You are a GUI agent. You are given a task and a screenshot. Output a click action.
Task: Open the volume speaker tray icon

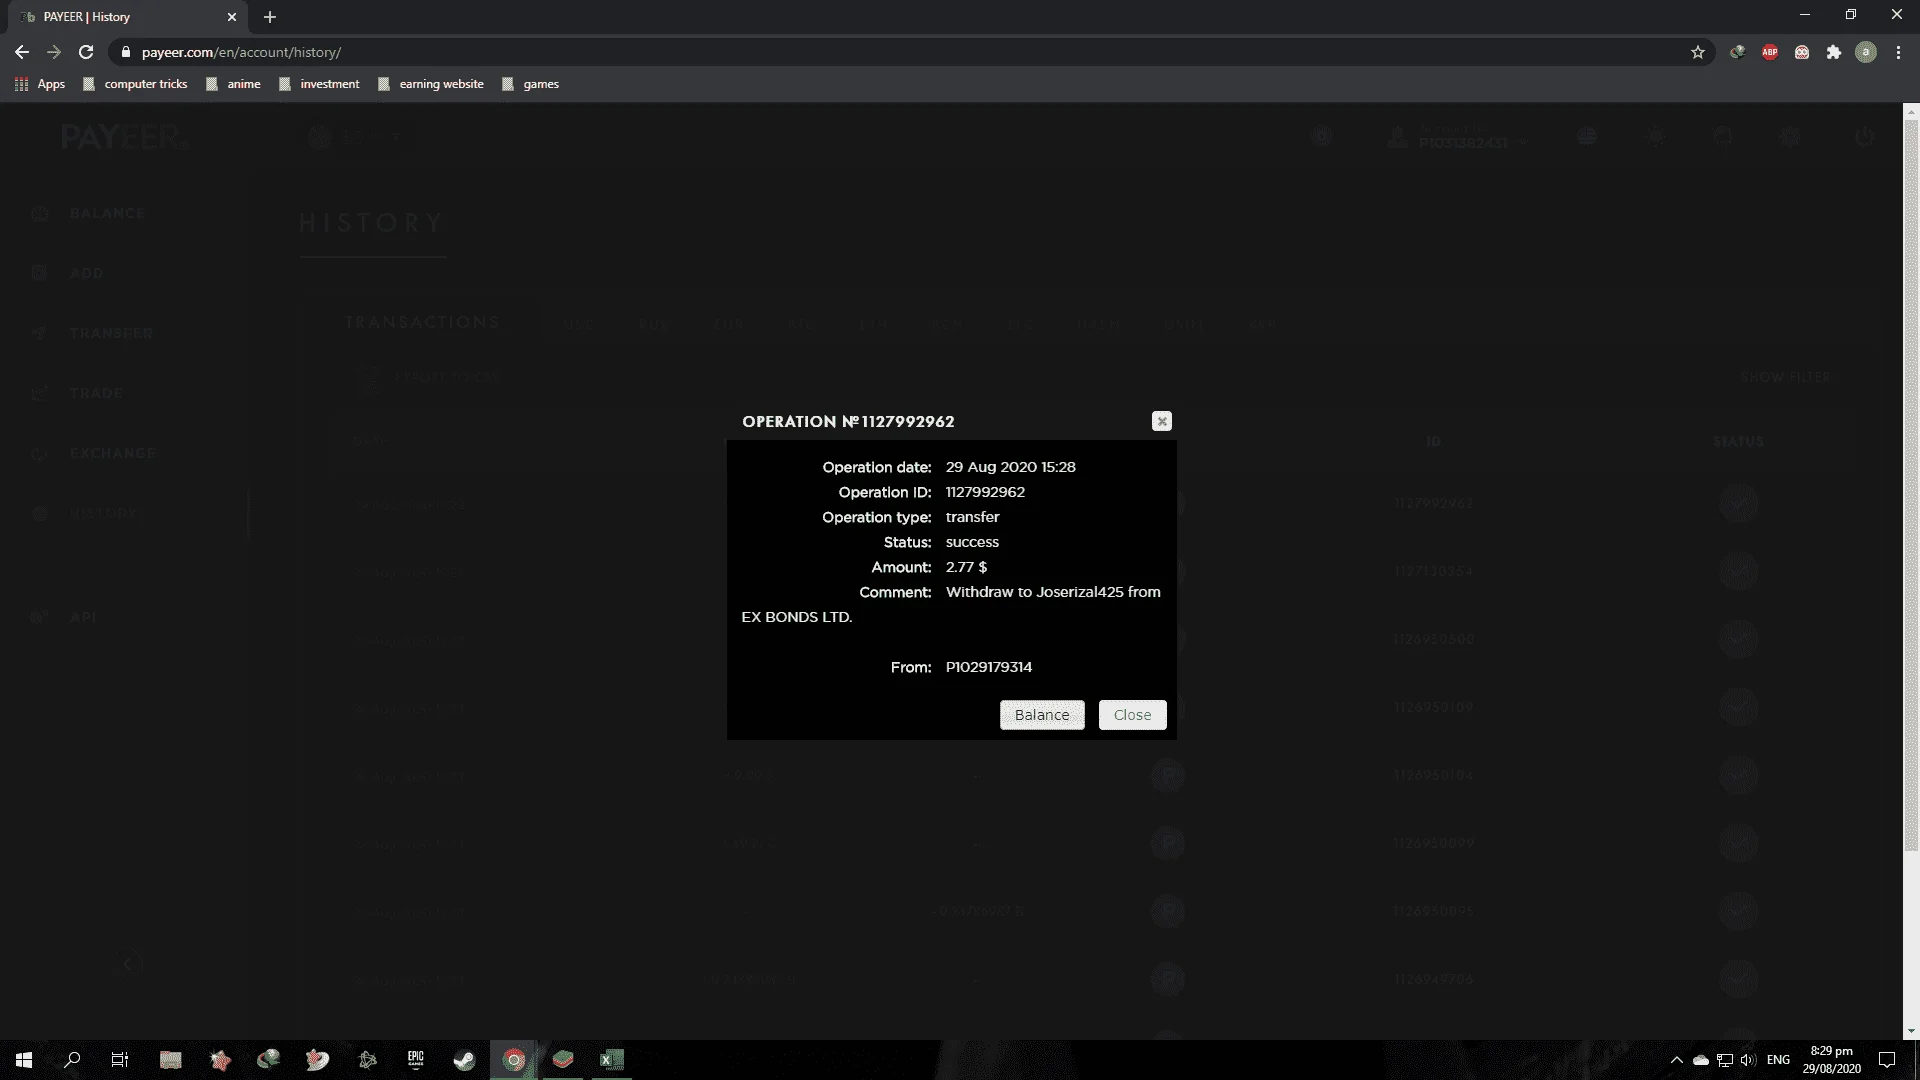[1748, 1060]
